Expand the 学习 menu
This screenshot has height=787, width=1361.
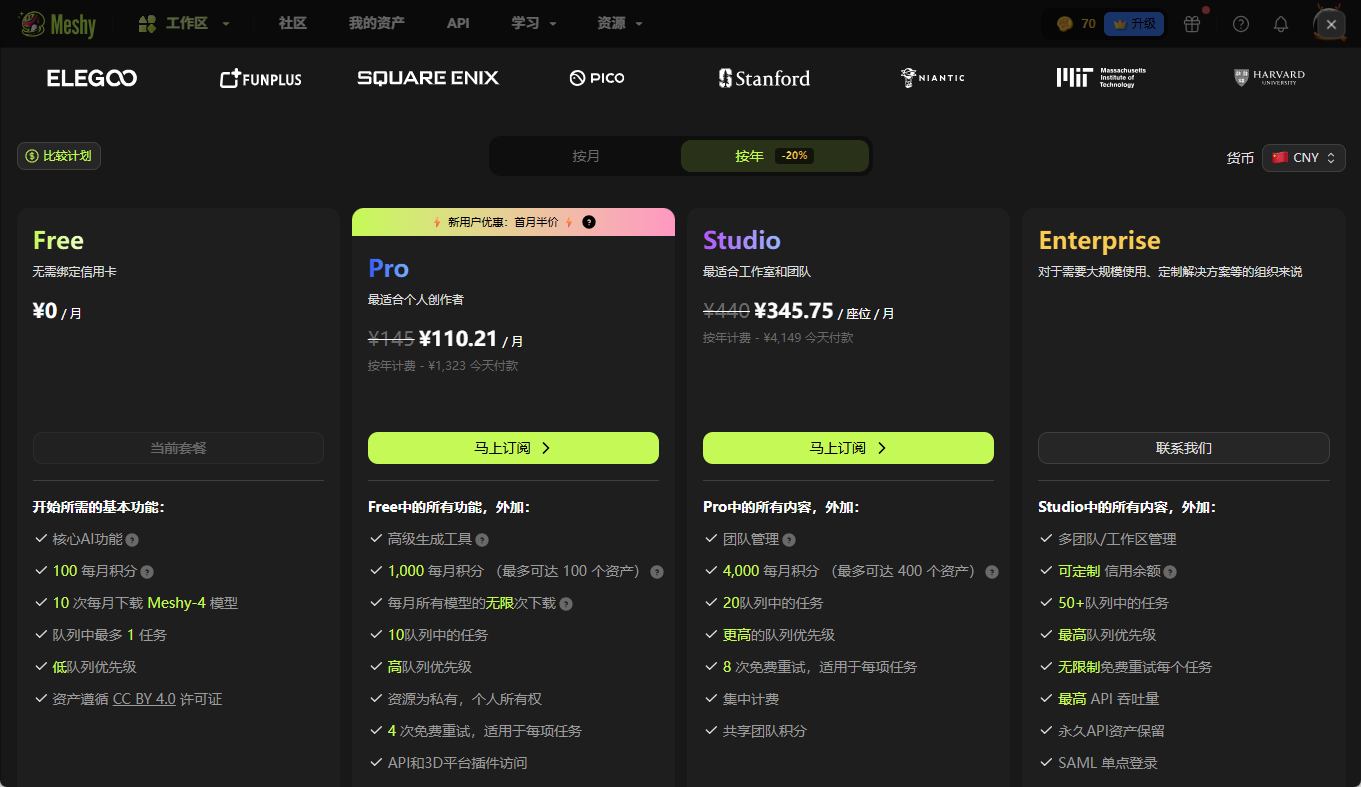534,23
